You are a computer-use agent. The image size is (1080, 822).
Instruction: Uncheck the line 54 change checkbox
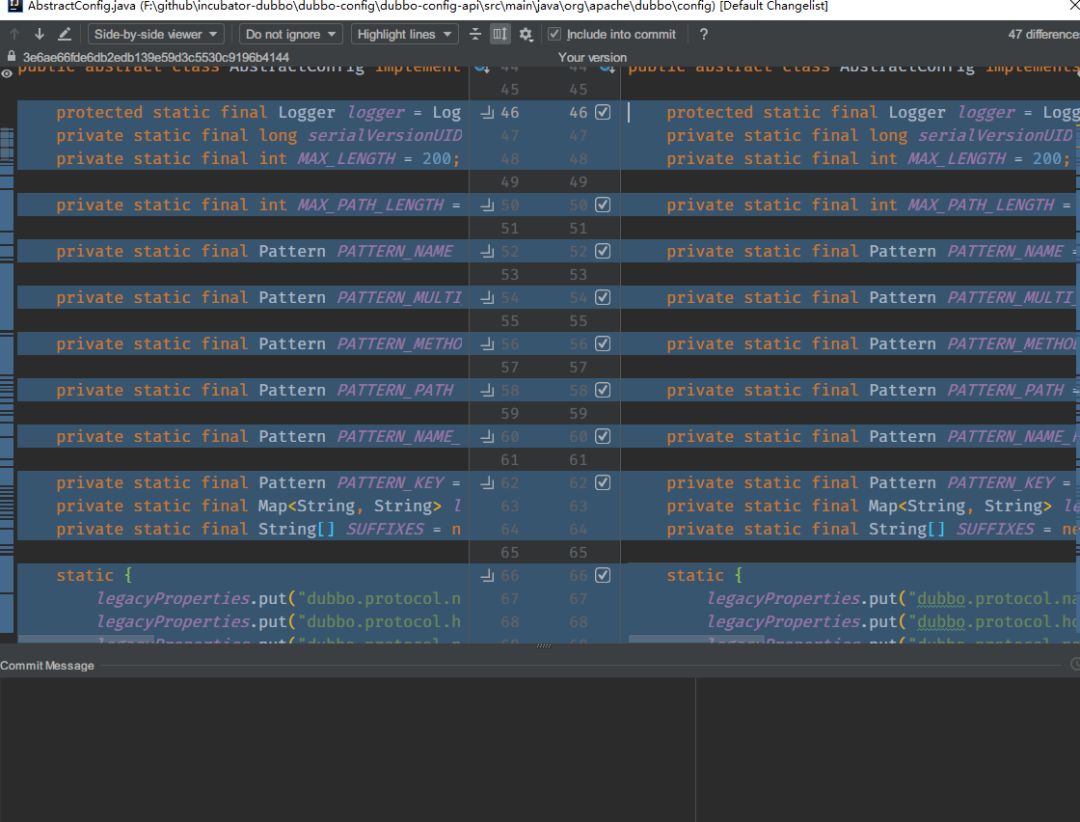coord(603,298)
